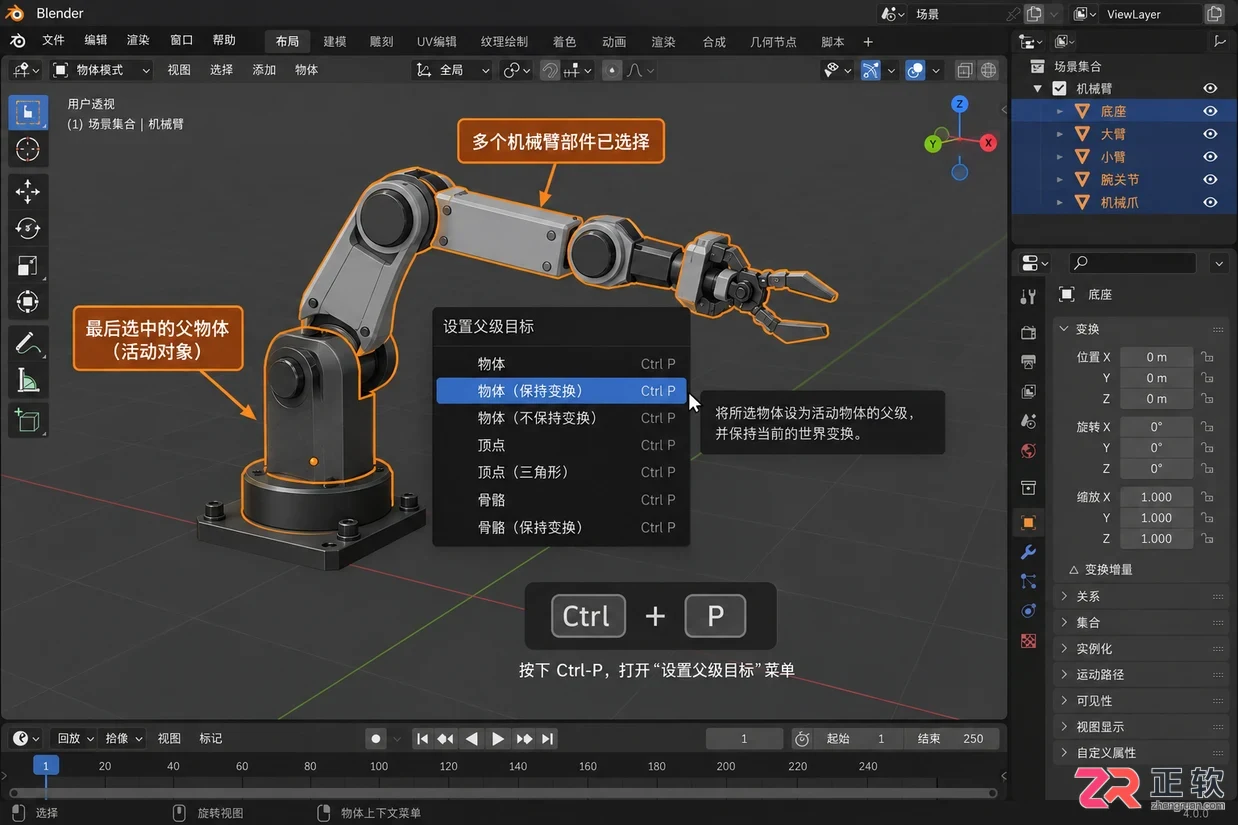Screen dimensions: 1238x825
Task: Click the play animation button
Action: (x=498, y=739)
